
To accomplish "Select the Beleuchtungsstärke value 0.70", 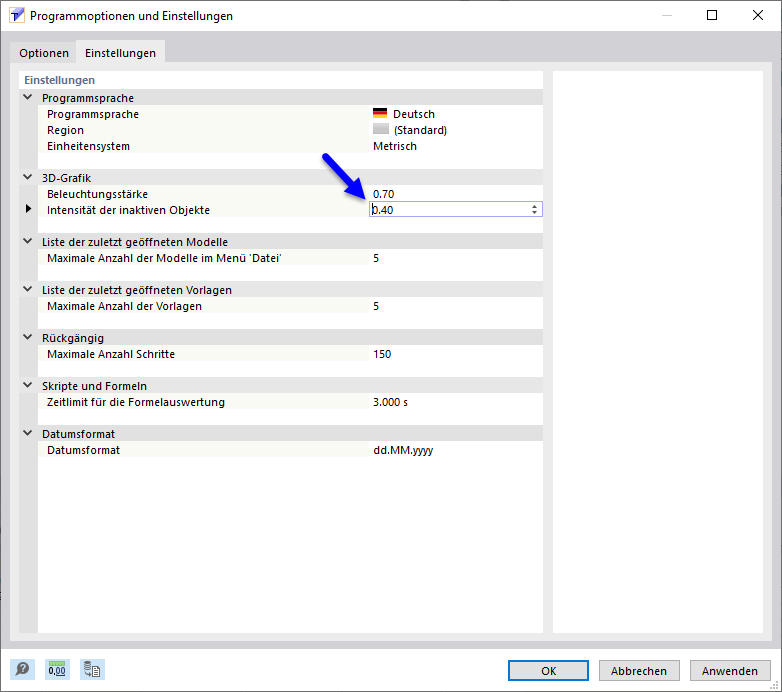I will tap(384, 194).
